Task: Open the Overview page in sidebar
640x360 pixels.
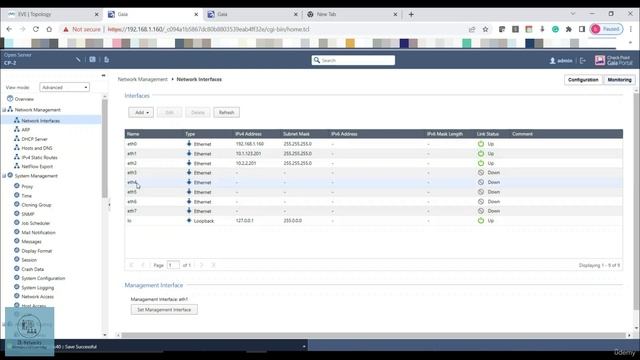Action: [24, 99]
